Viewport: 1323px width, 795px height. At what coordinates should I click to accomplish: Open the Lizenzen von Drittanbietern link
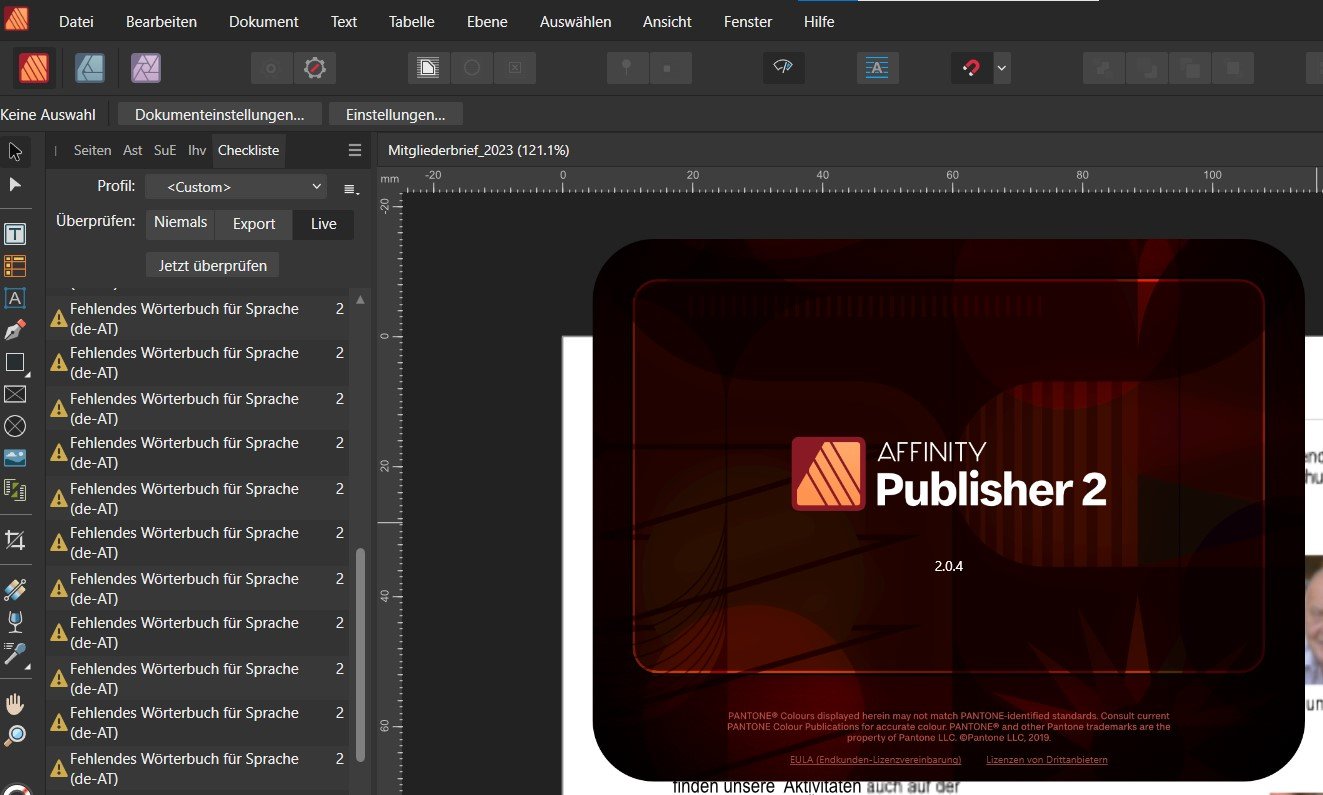pos(1047,760)
